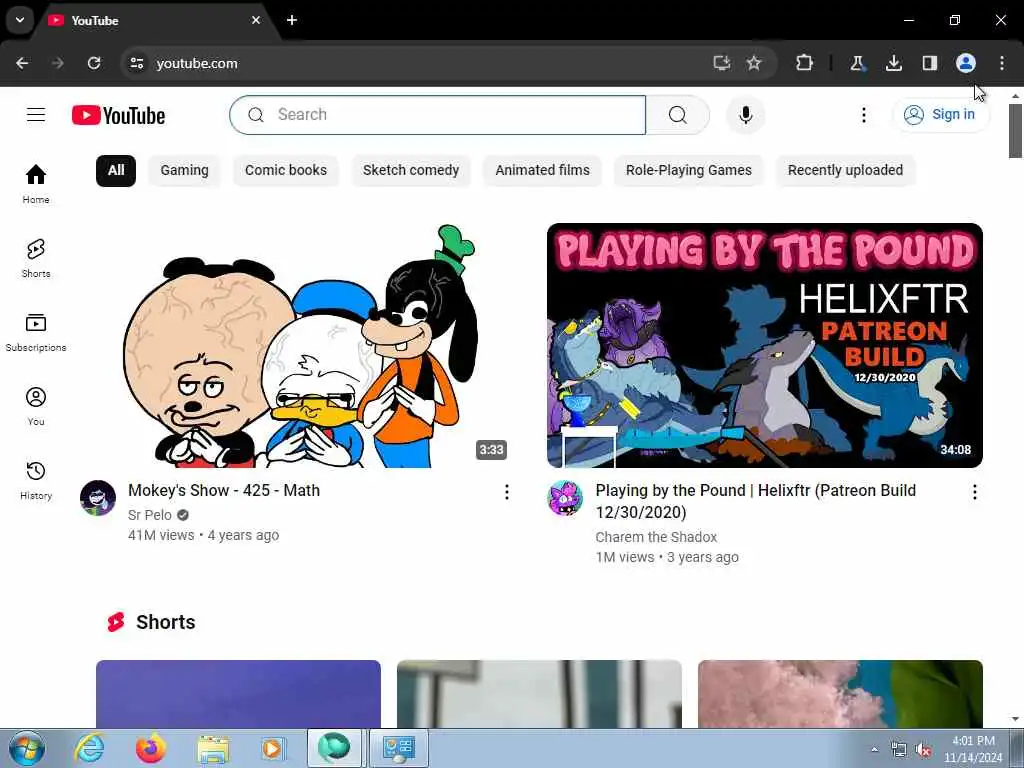This screenshot has height=768, width=1024.
Task: Select the All filter chip
Action: [116, 170]
